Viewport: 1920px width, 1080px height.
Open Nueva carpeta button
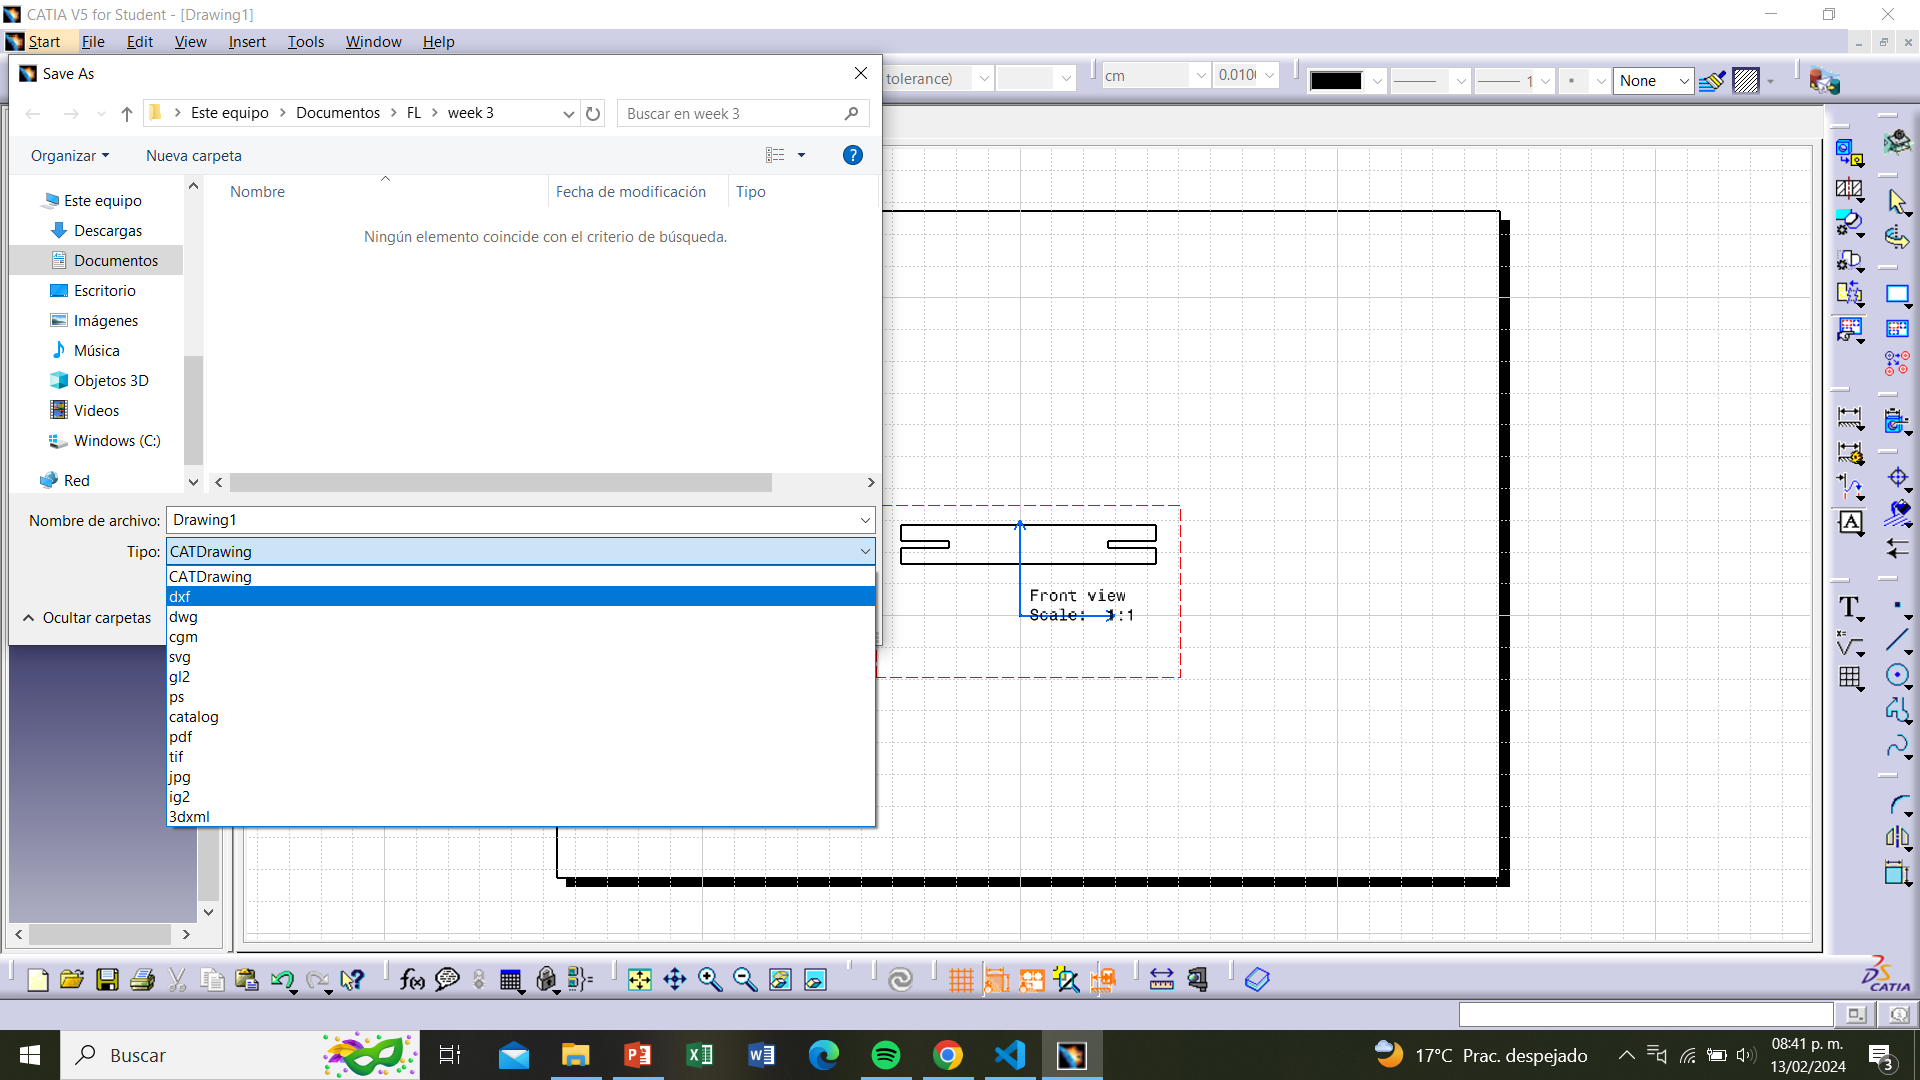pos(194,154)
